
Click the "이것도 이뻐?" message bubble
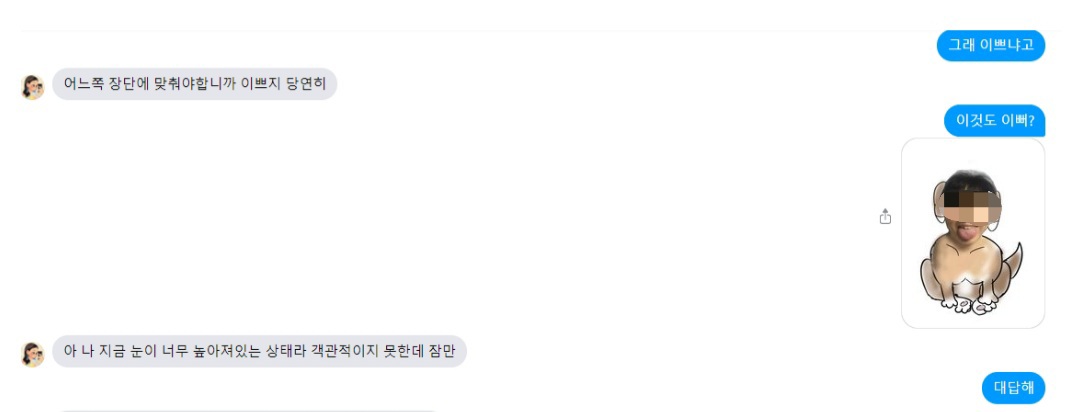[x=994, y=121]
